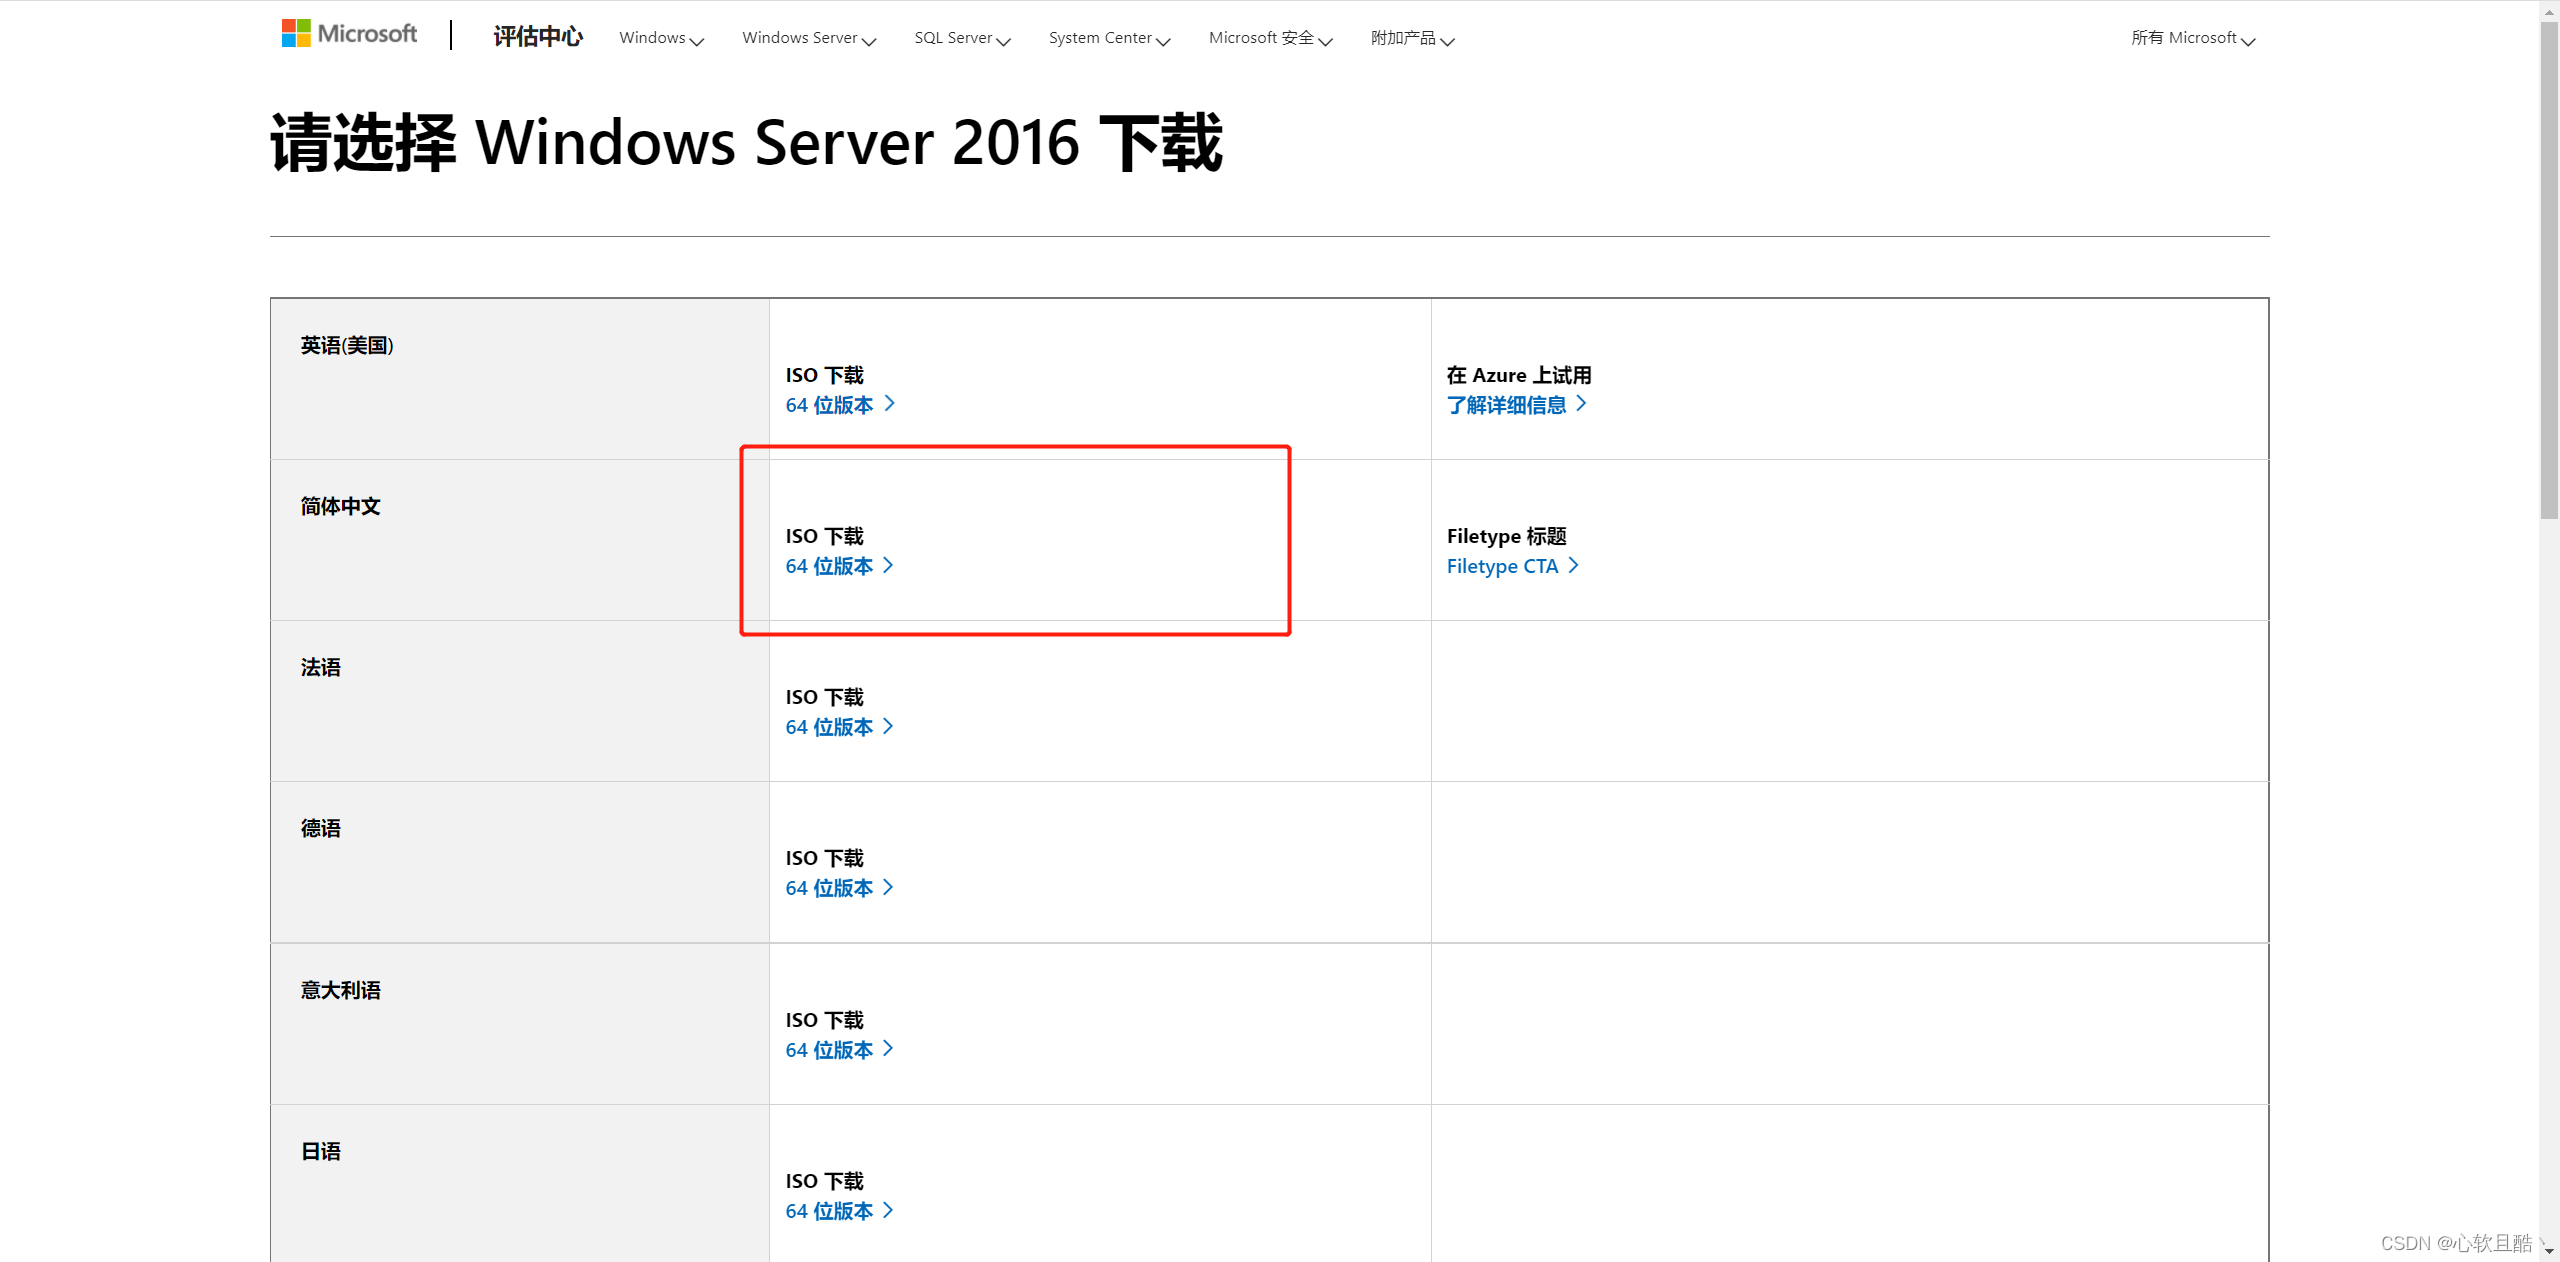Click the scrollbar down arrow
This screenshot has height=1262, width=2560.
(x=2549, y=1251)
